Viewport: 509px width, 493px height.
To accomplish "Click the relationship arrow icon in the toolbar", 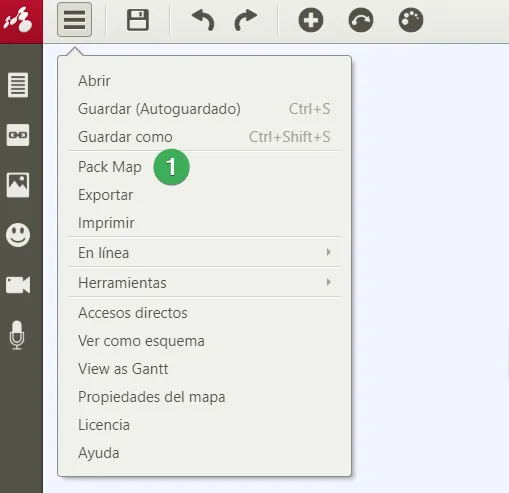I will [x=361, y=20].
